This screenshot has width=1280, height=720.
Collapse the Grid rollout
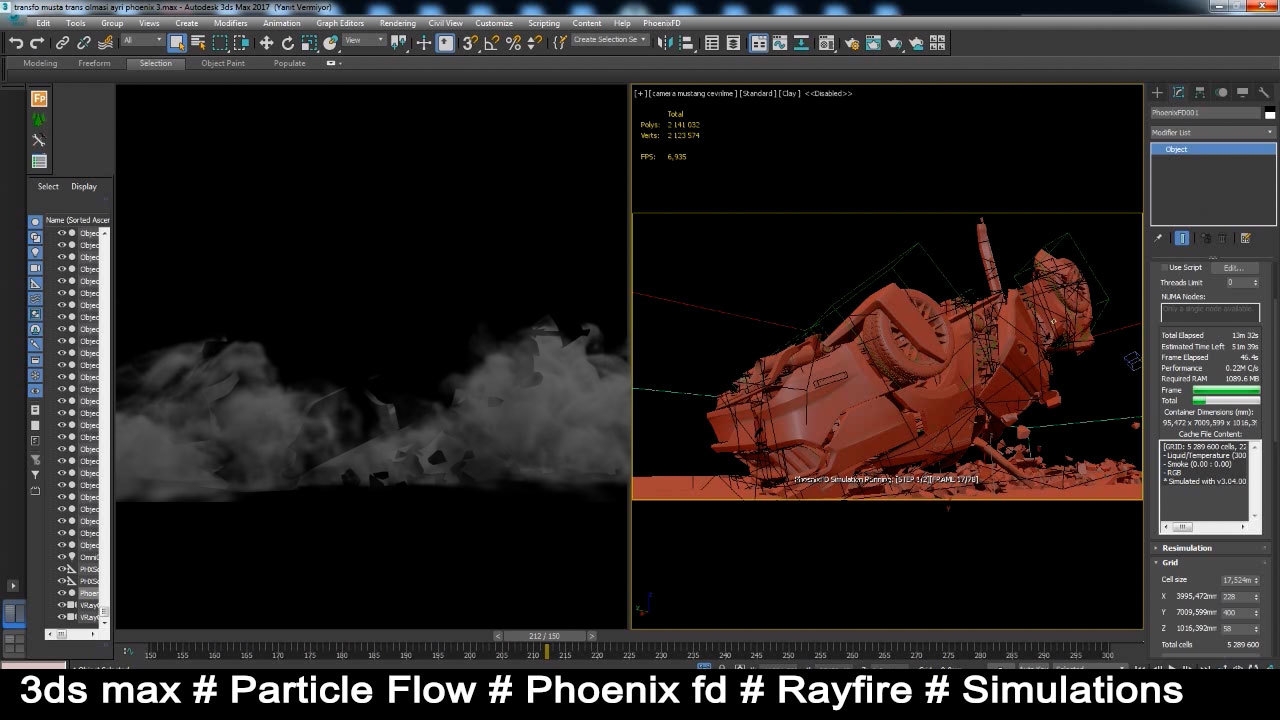pos(1213,562)
